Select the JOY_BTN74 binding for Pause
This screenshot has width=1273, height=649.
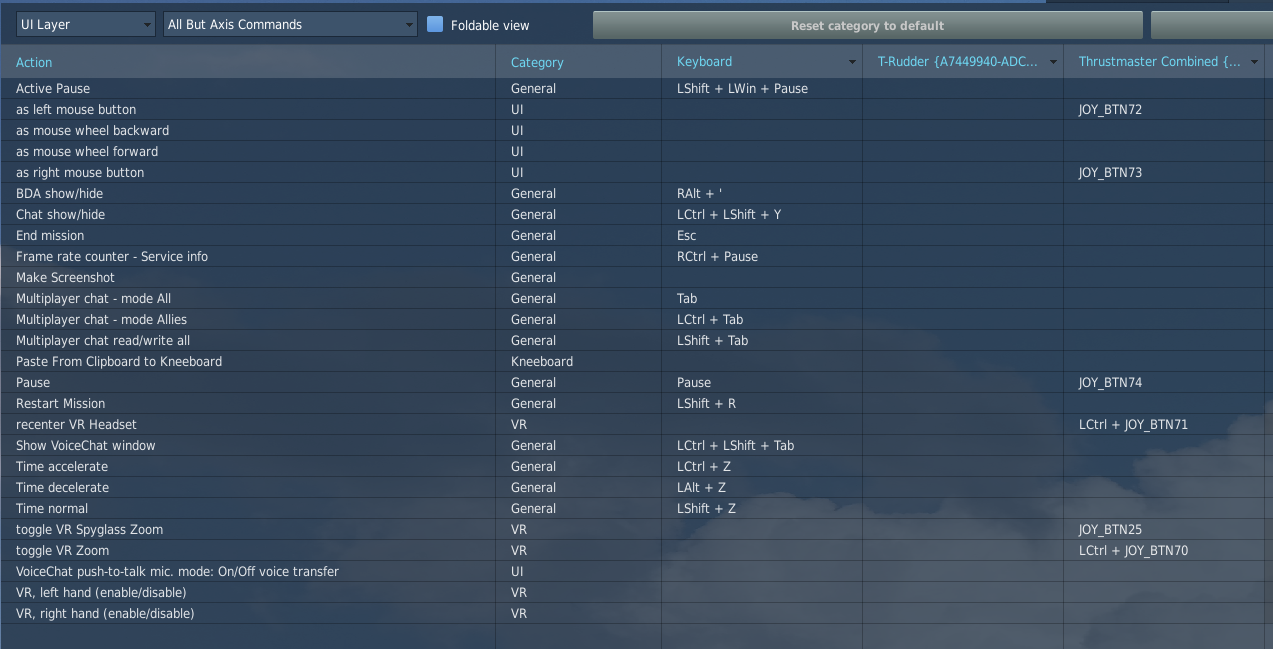pos(1110,383)
